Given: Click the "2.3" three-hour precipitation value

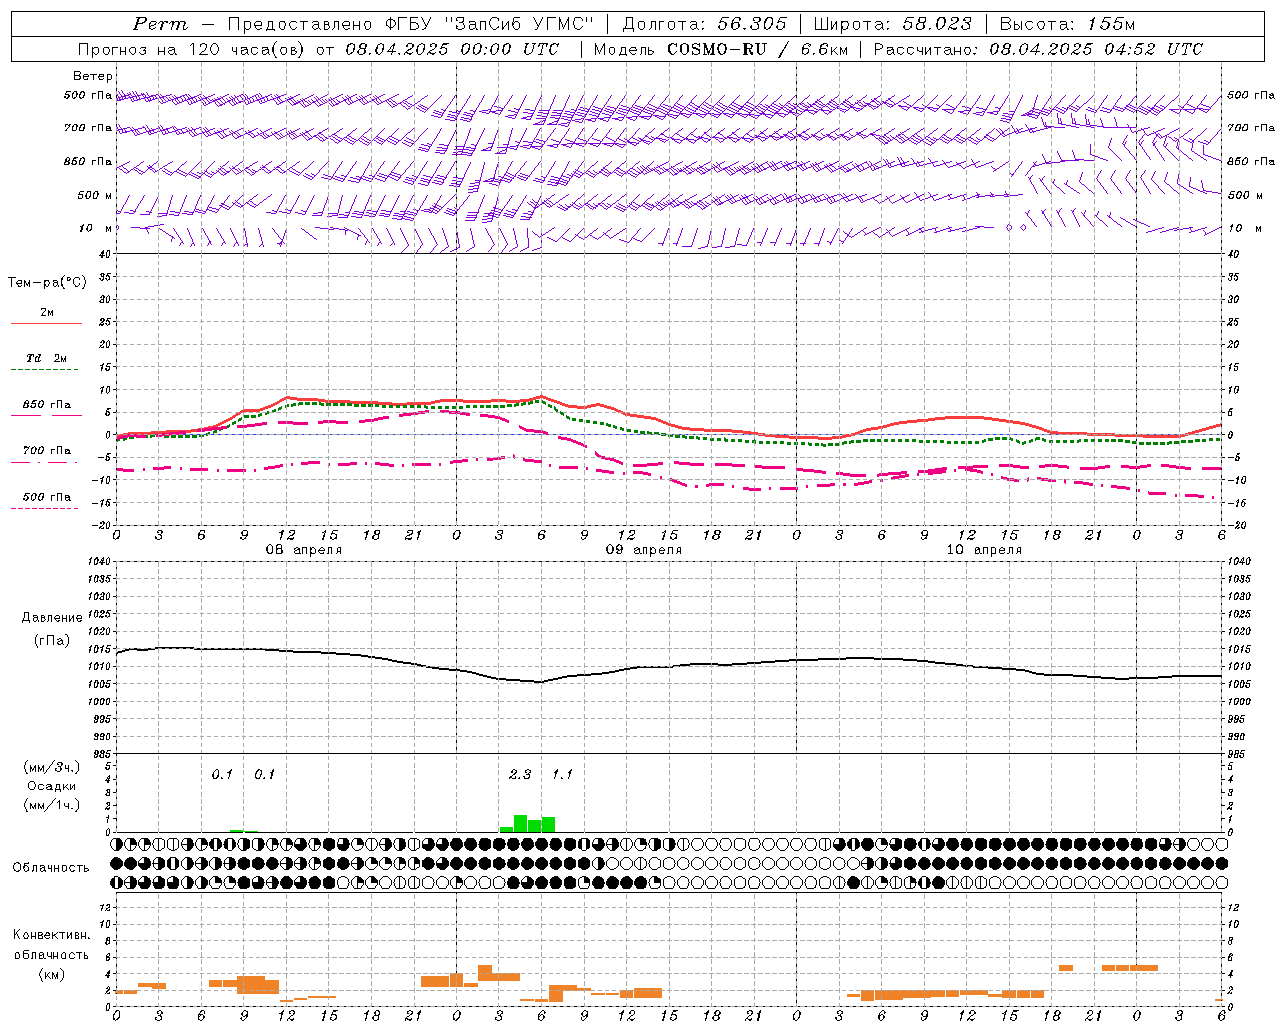Looking at the screenshot, I should click(x=520, y=775).
